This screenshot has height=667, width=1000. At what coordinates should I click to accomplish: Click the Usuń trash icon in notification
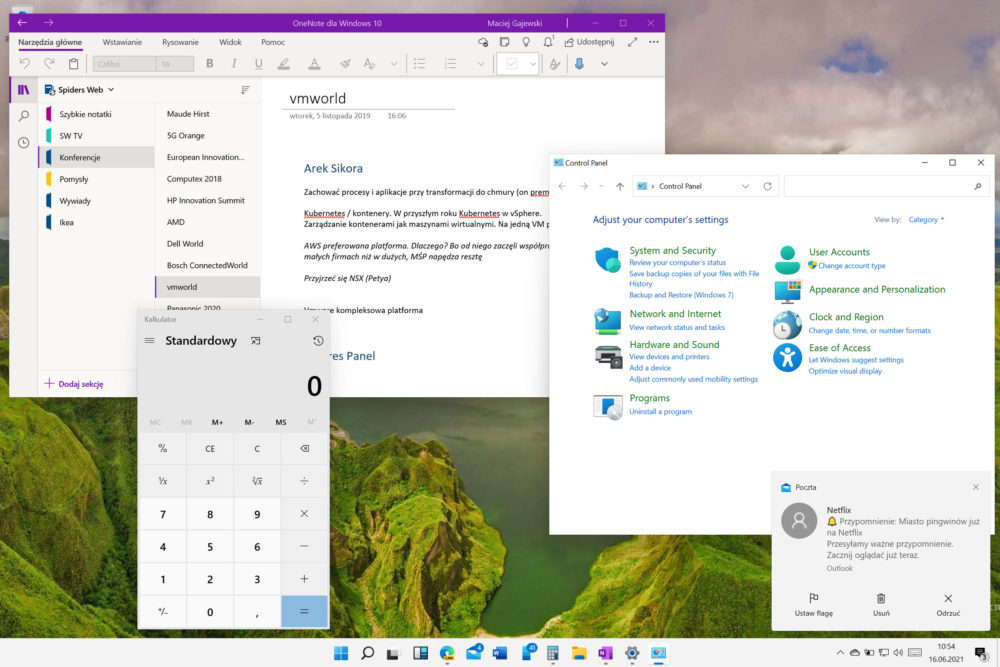coord(881,604)
